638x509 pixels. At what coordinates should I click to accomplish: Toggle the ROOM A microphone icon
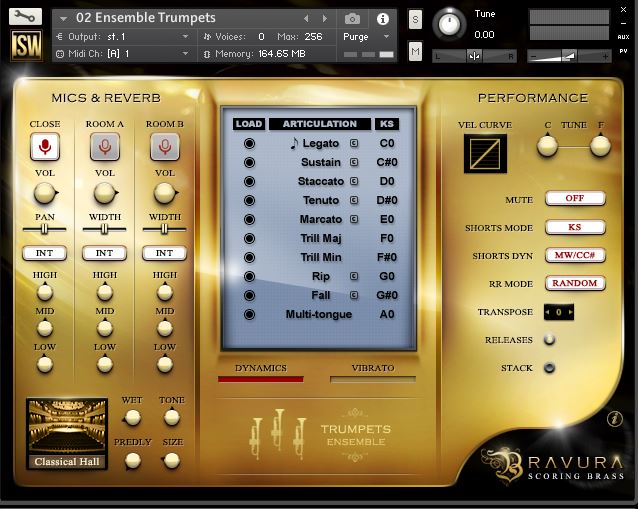click(105, 146)
